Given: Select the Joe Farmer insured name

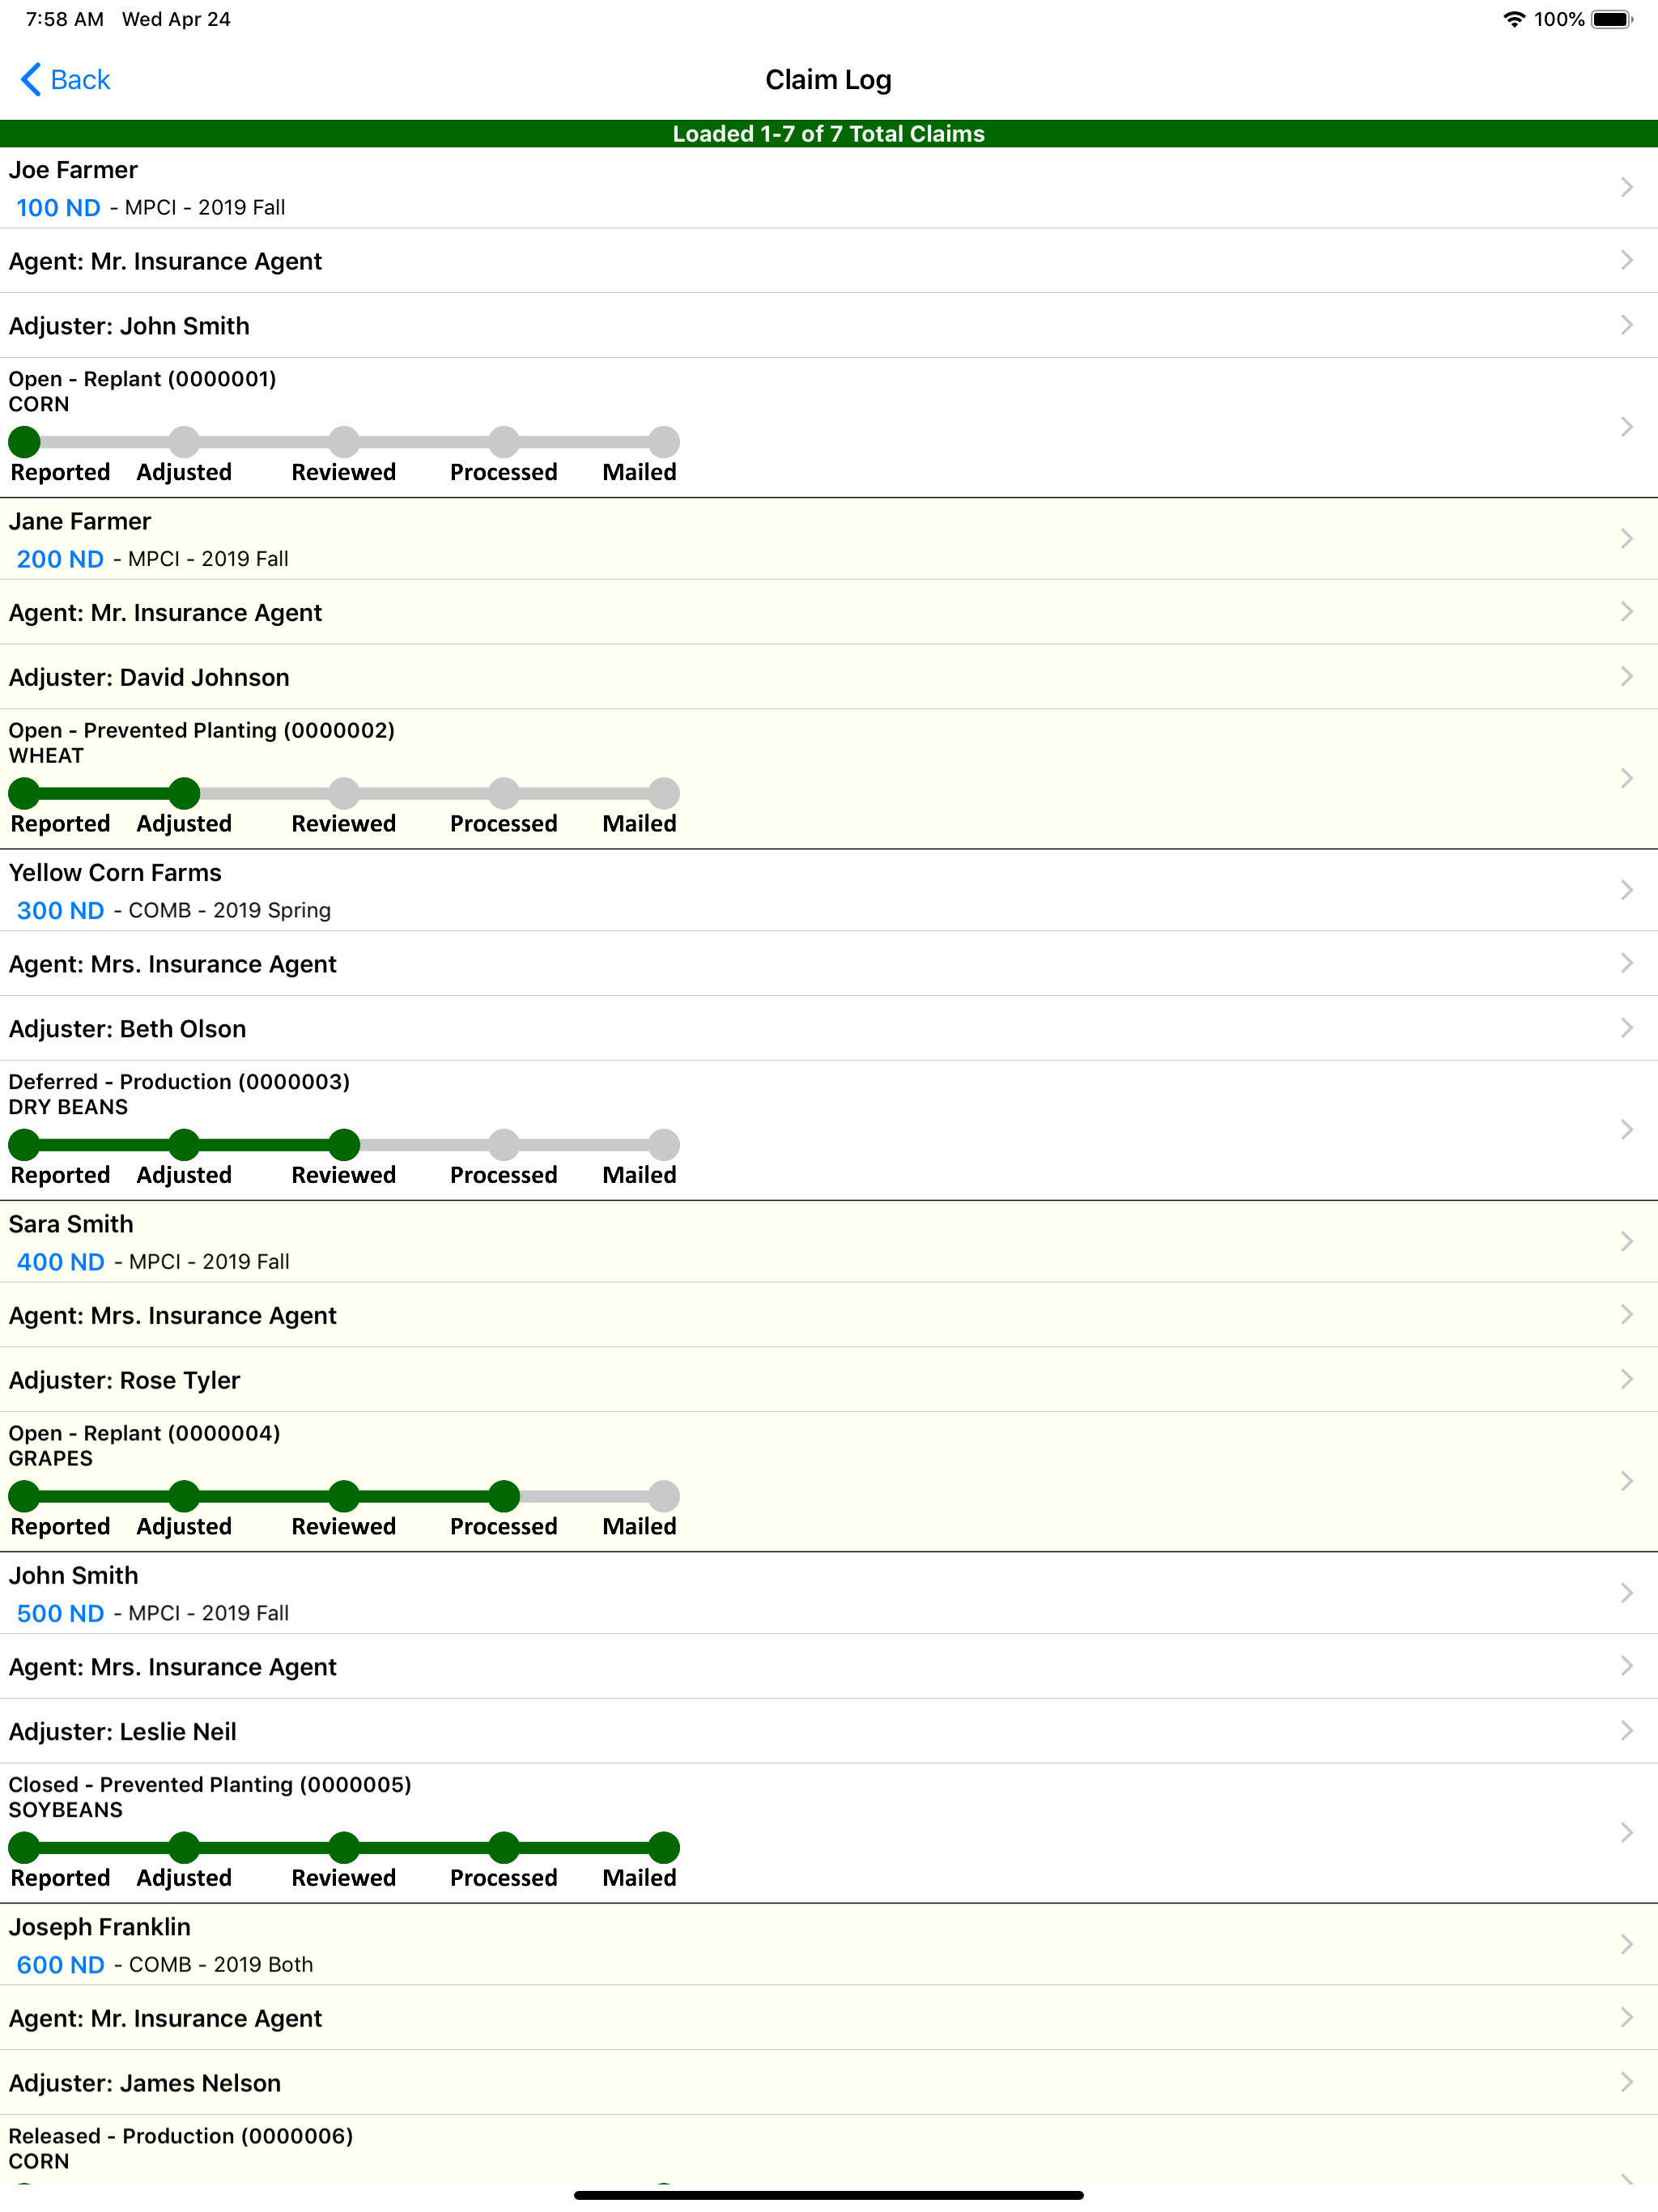Looking at the screenshot, I should pos(73,170).
